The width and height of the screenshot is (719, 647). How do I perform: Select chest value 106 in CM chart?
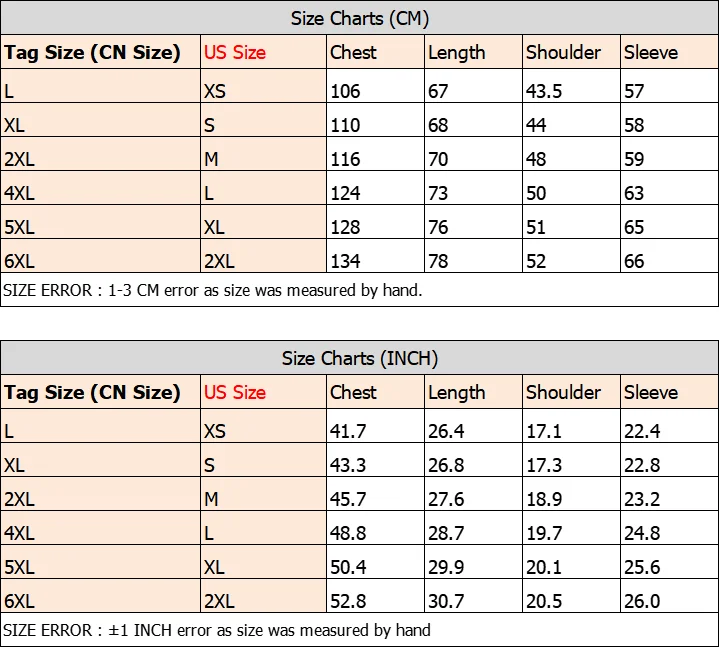click(x=345, y=91)
